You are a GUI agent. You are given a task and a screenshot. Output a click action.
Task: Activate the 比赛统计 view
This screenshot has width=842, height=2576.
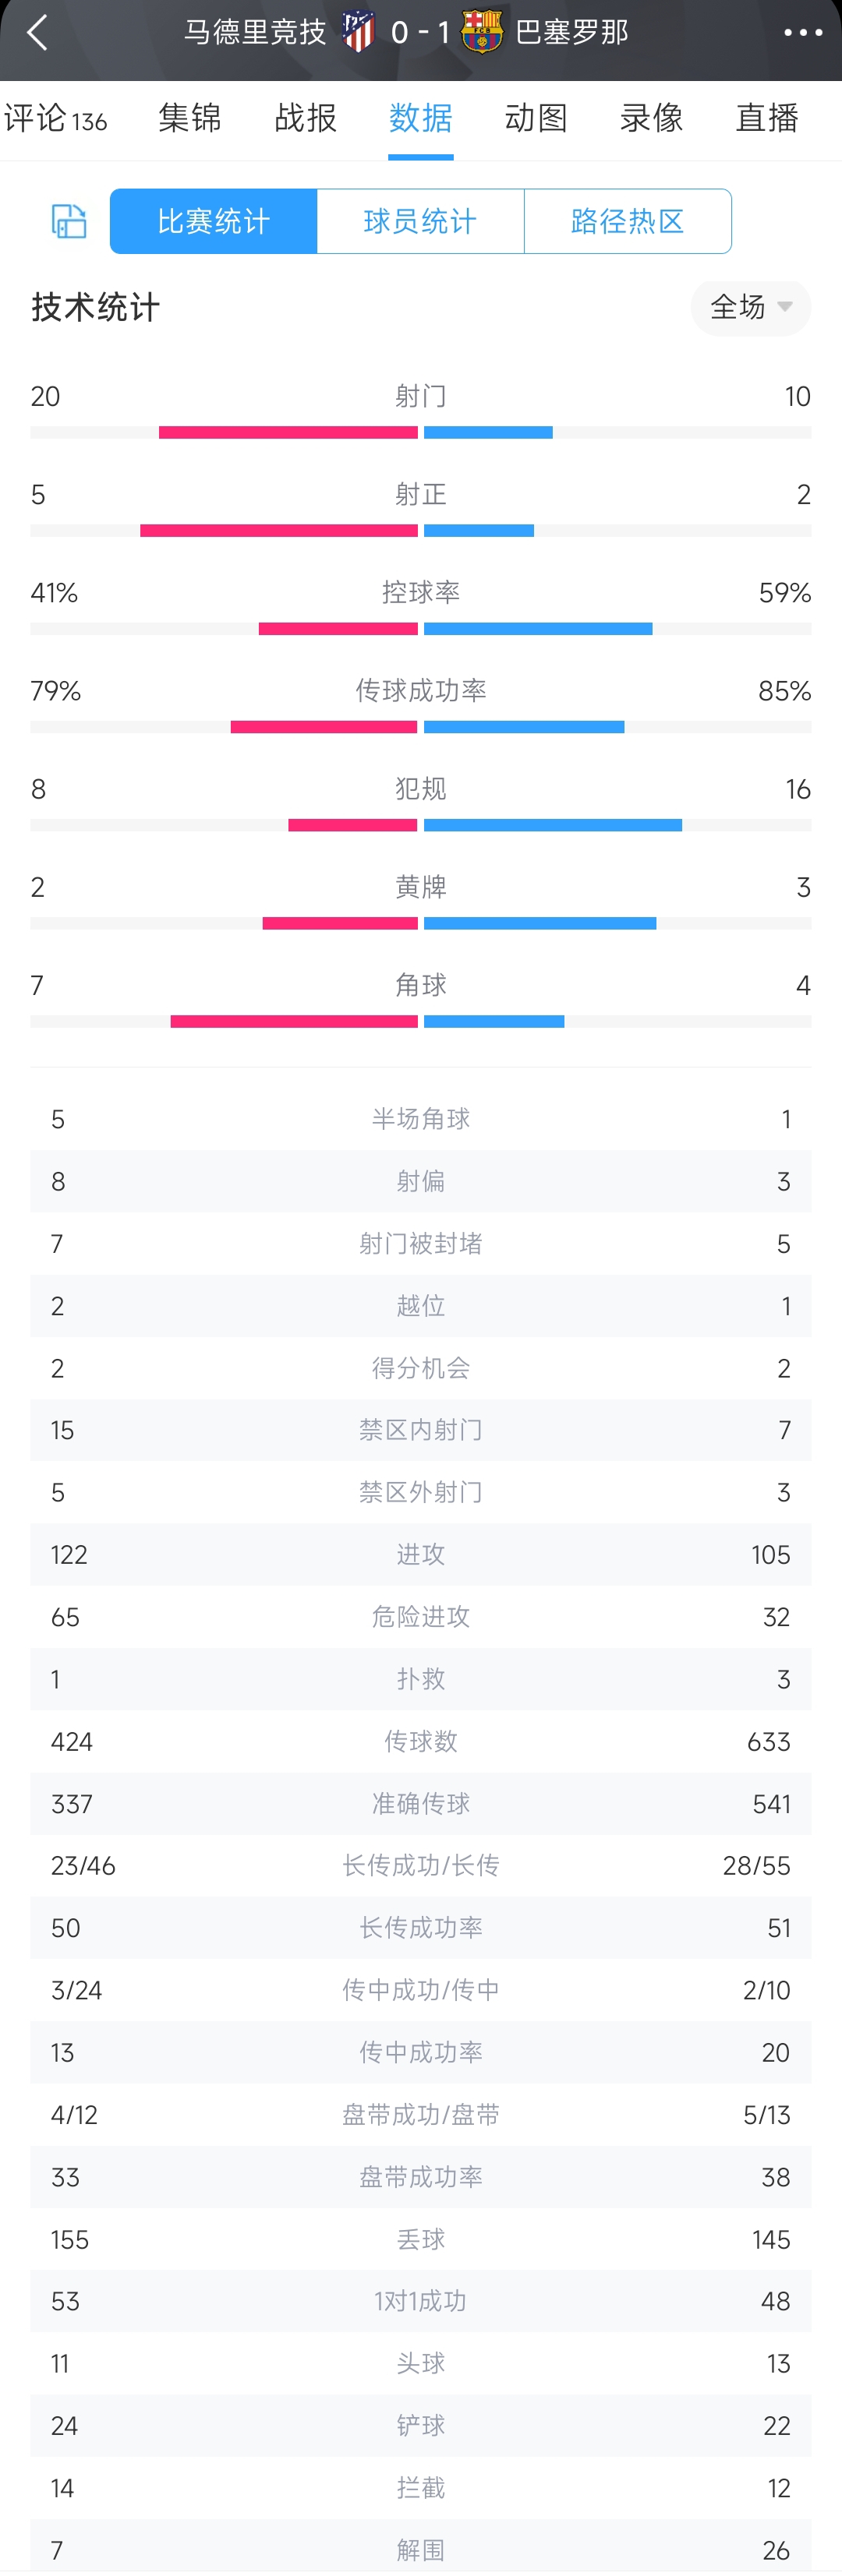coord(212,221)
